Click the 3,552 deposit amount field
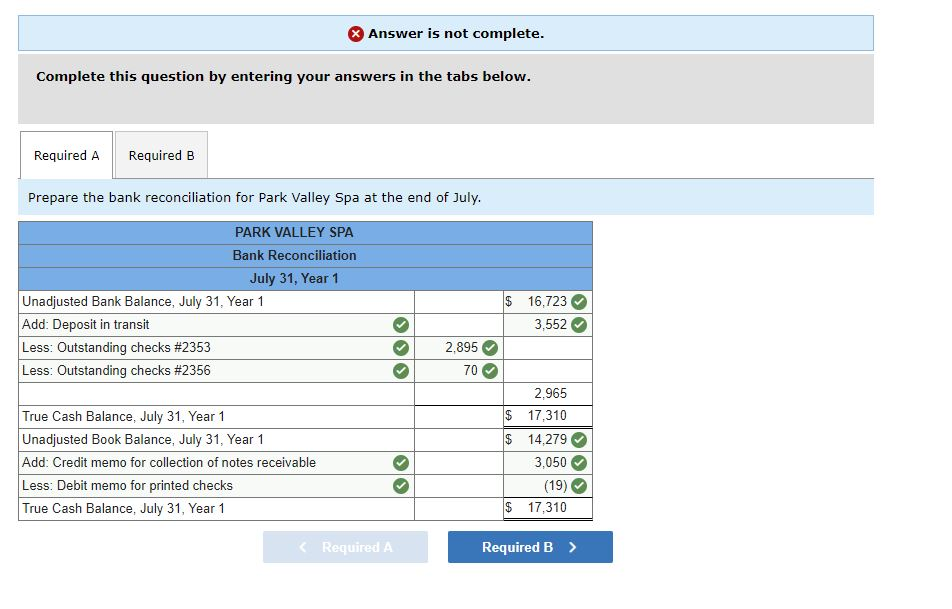The width and height of the screenshot is (952, 609). click(548, 325)
